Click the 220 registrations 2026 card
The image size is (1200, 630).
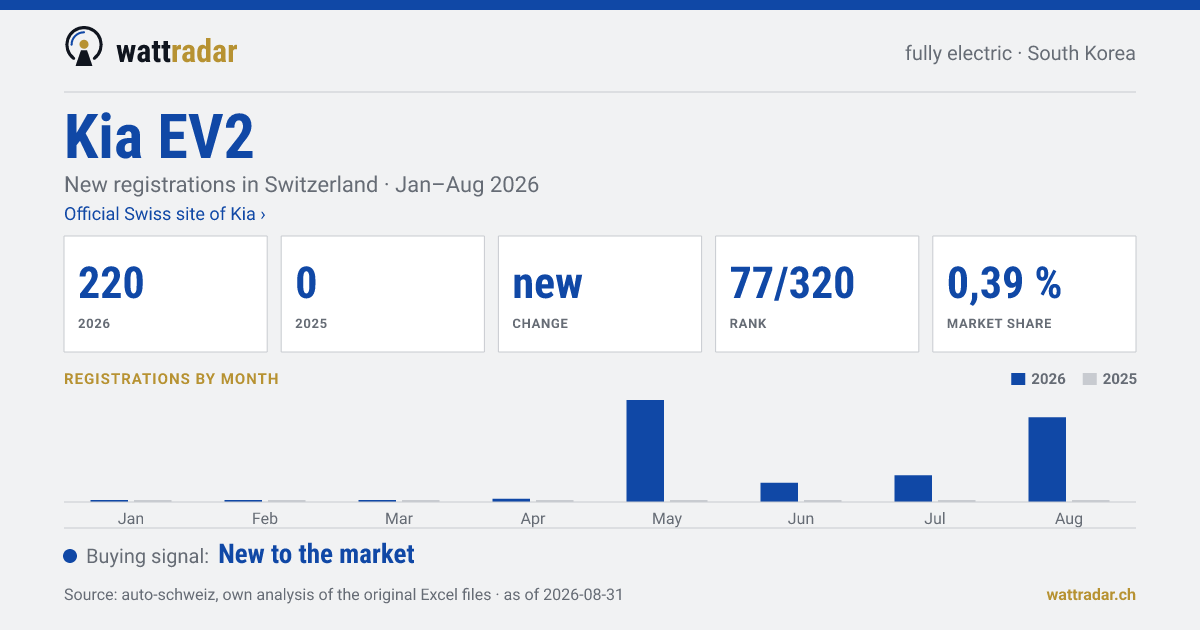[166, 294]
